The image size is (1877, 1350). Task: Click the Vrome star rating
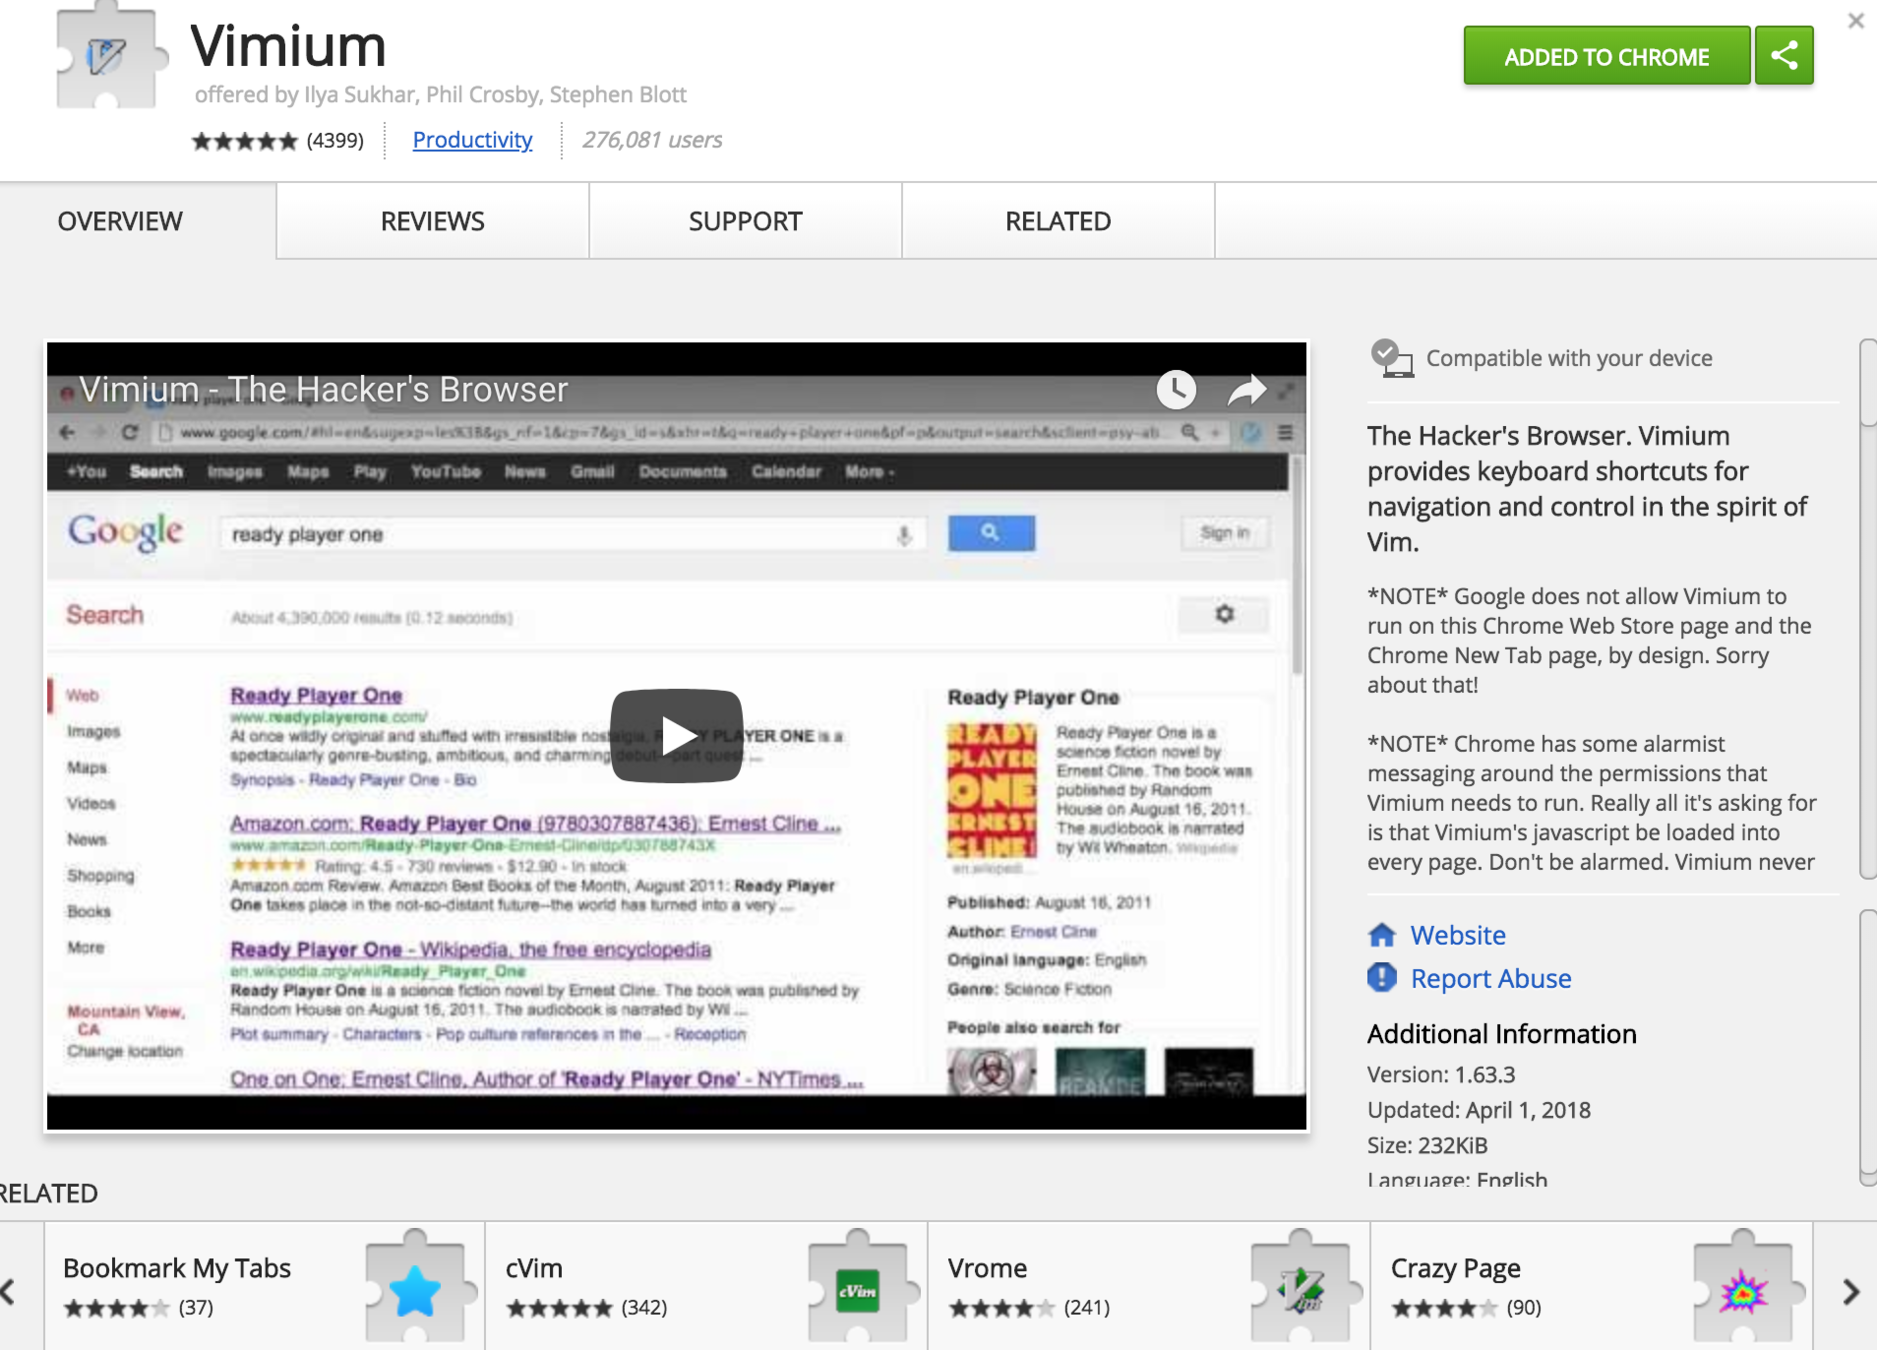1001,1308
